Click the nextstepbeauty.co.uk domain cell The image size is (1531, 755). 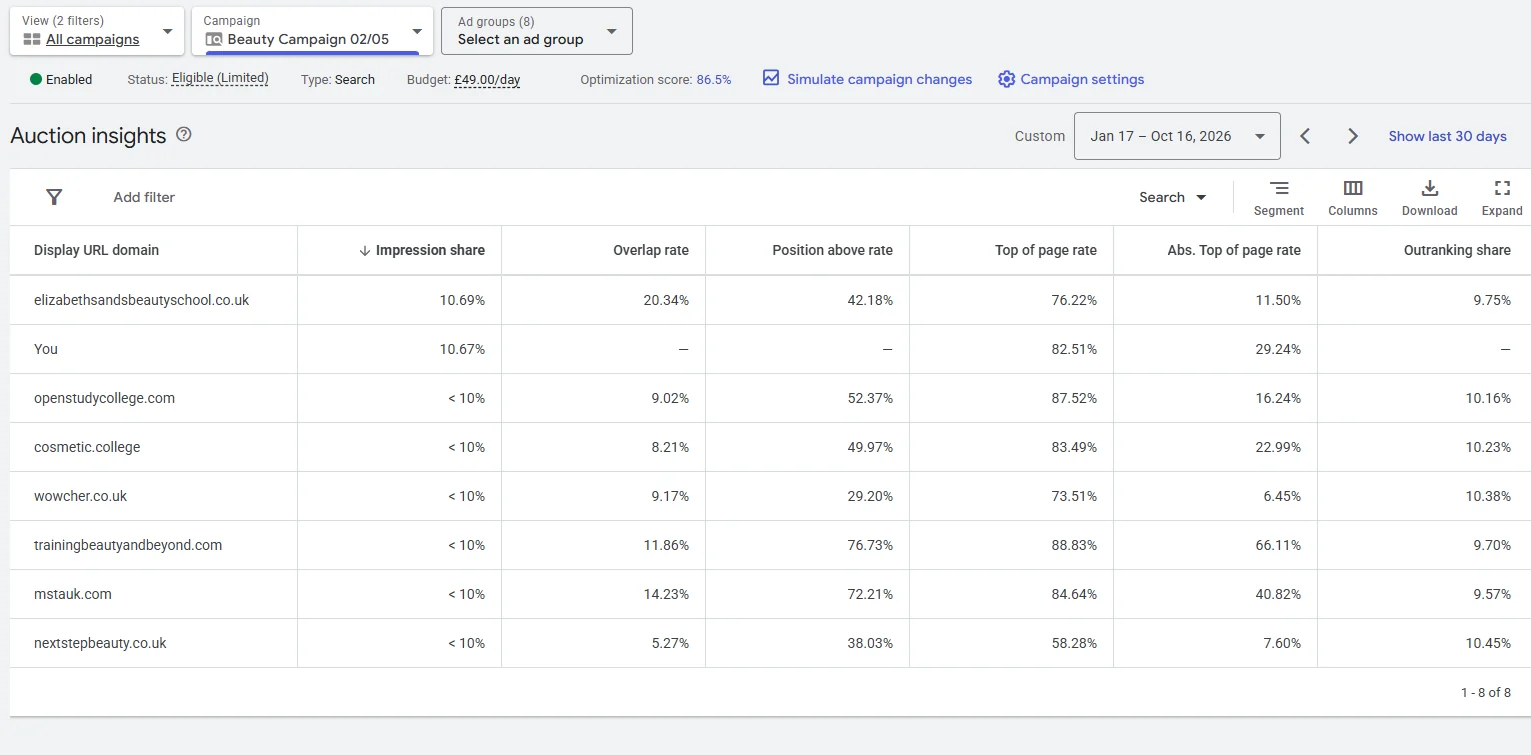click(x=100, y=643)
